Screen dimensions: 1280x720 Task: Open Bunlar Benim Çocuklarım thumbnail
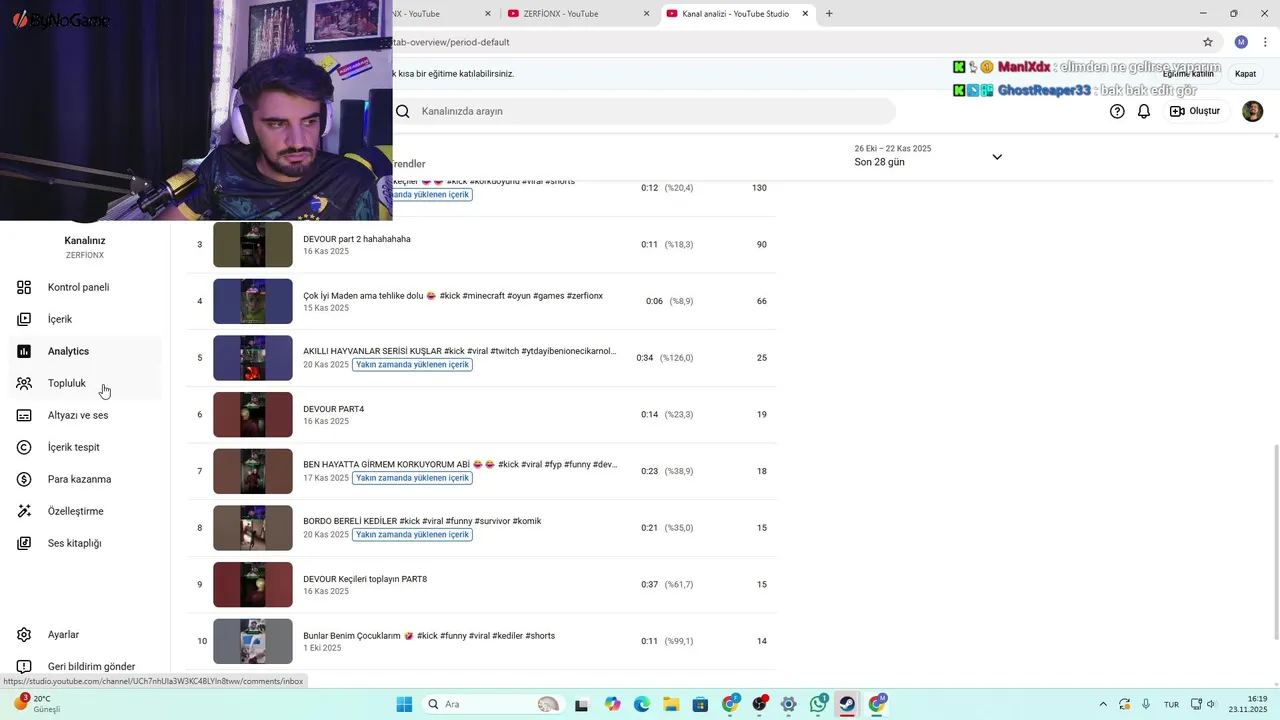253,641
